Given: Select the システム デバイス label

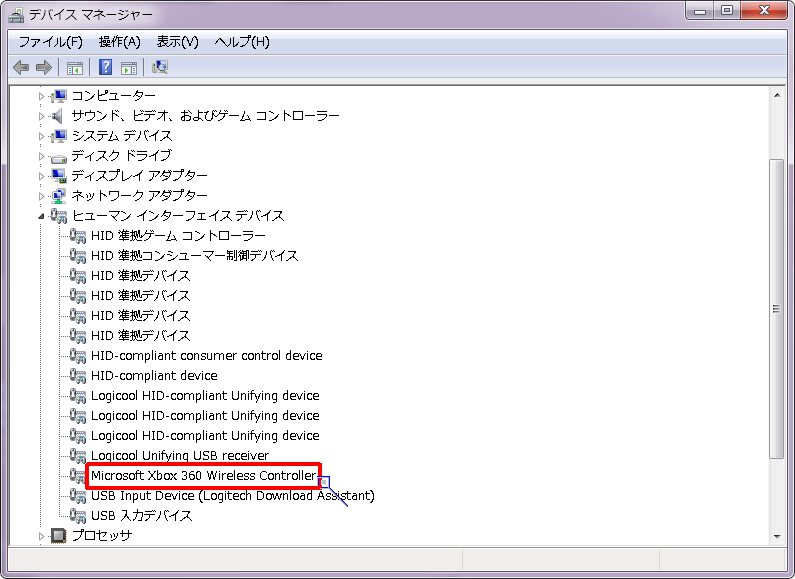Looking at the screenshot, I should (x=122, y=136).
